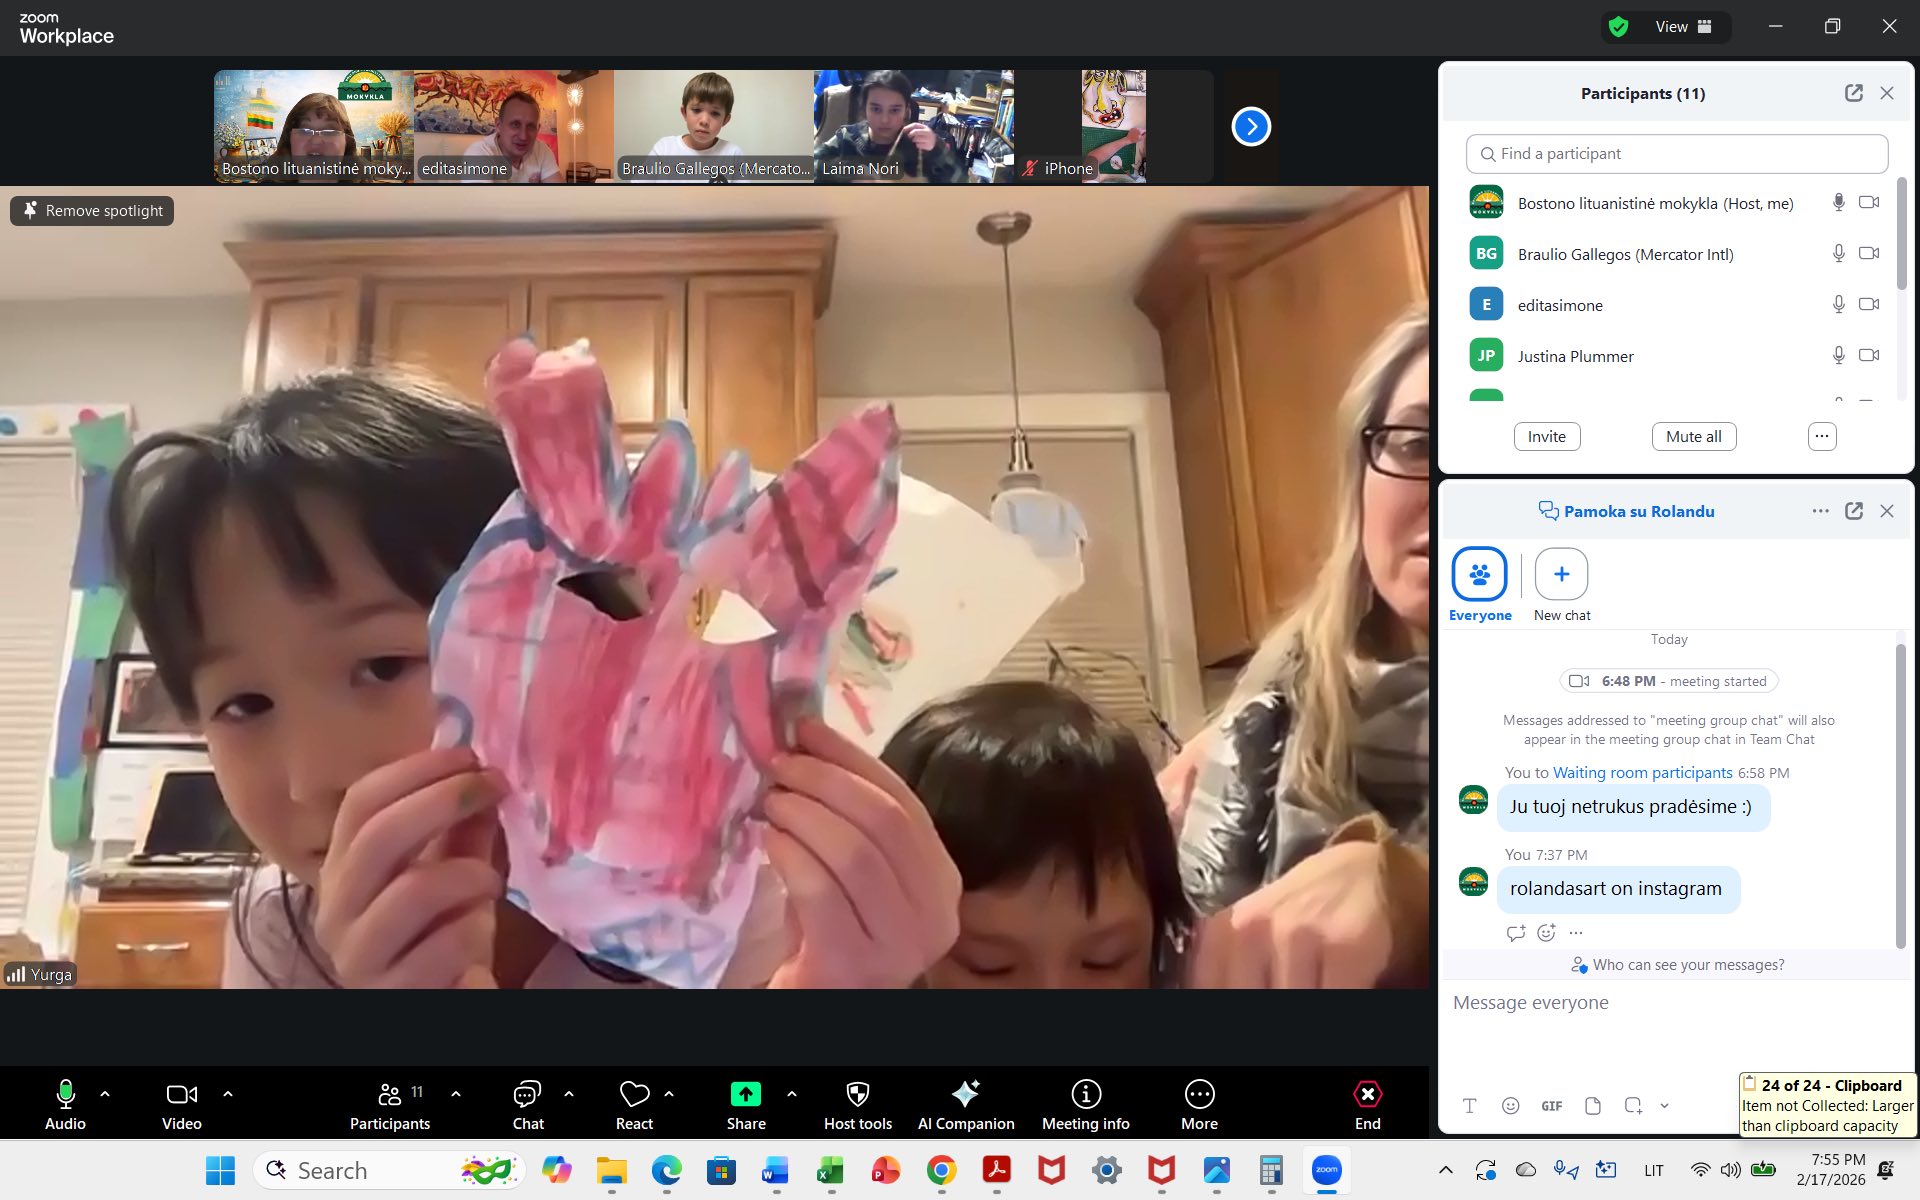1920x1200 pixels.
Task: Click the GIF icon in chat composer
Action: click(1551, 1106)
